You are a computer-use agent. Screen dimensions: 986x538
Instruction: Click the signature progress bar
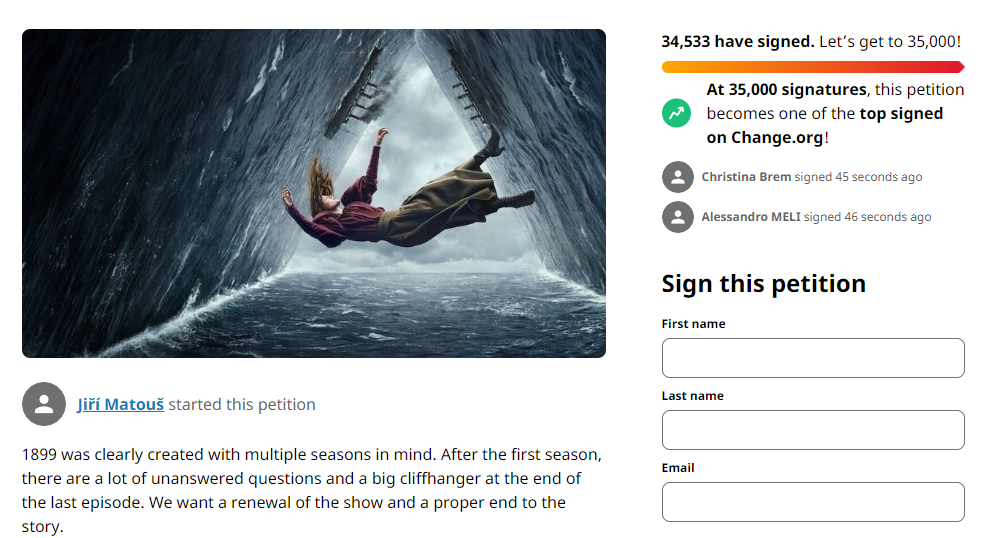tap(813, 67)
